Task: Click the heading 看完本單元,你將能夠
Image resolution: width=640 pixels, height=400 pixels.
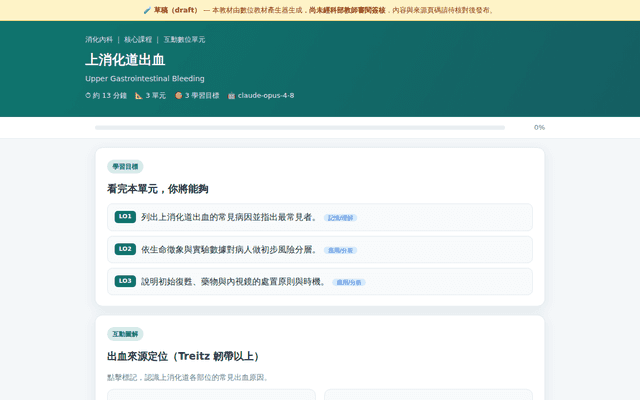Action: (158, 189)
